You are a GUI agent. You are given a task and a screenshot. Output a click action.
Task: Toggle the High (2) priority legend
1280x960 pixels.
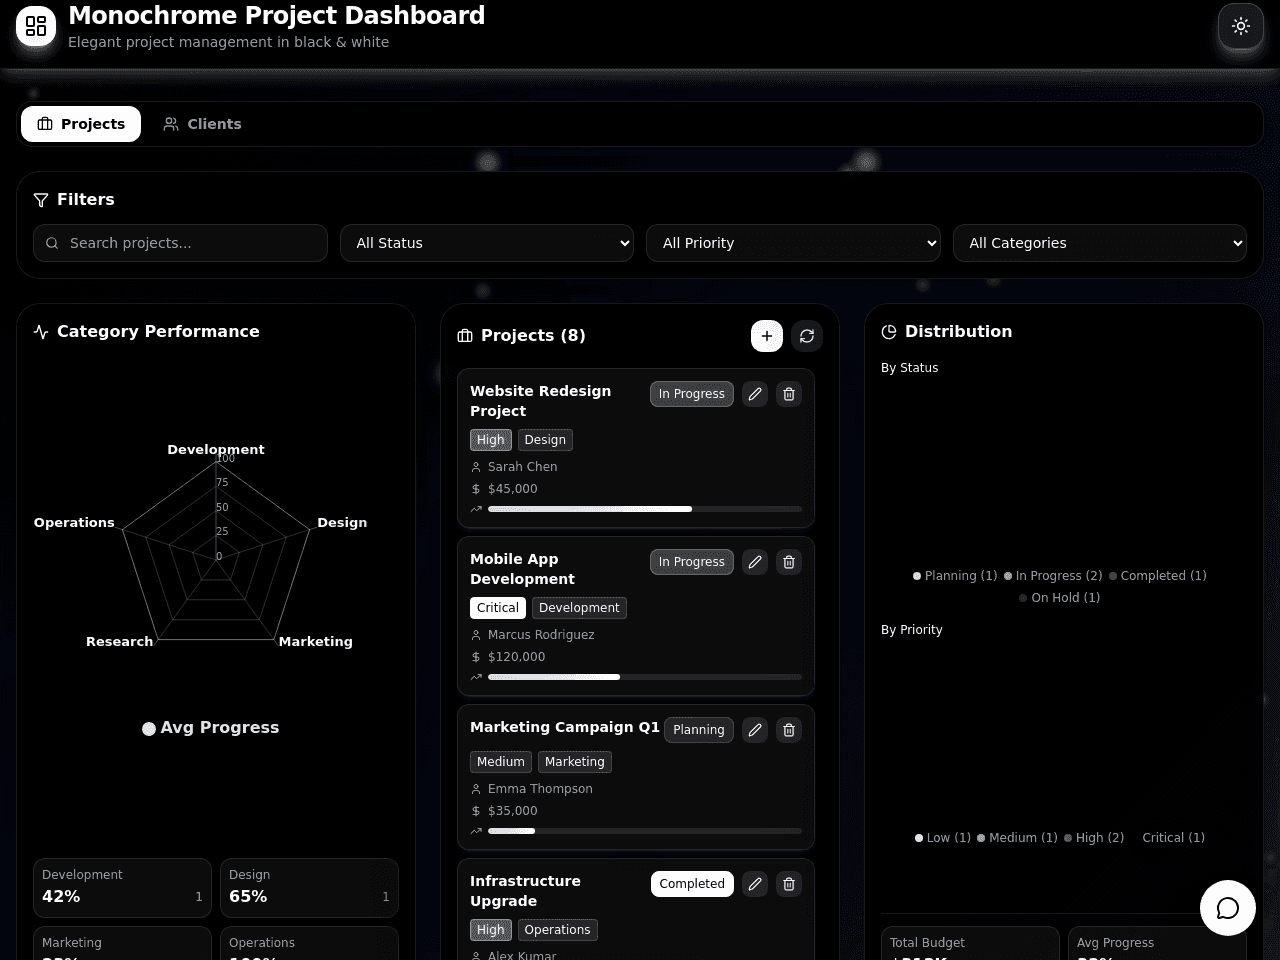pos(1094,838)
